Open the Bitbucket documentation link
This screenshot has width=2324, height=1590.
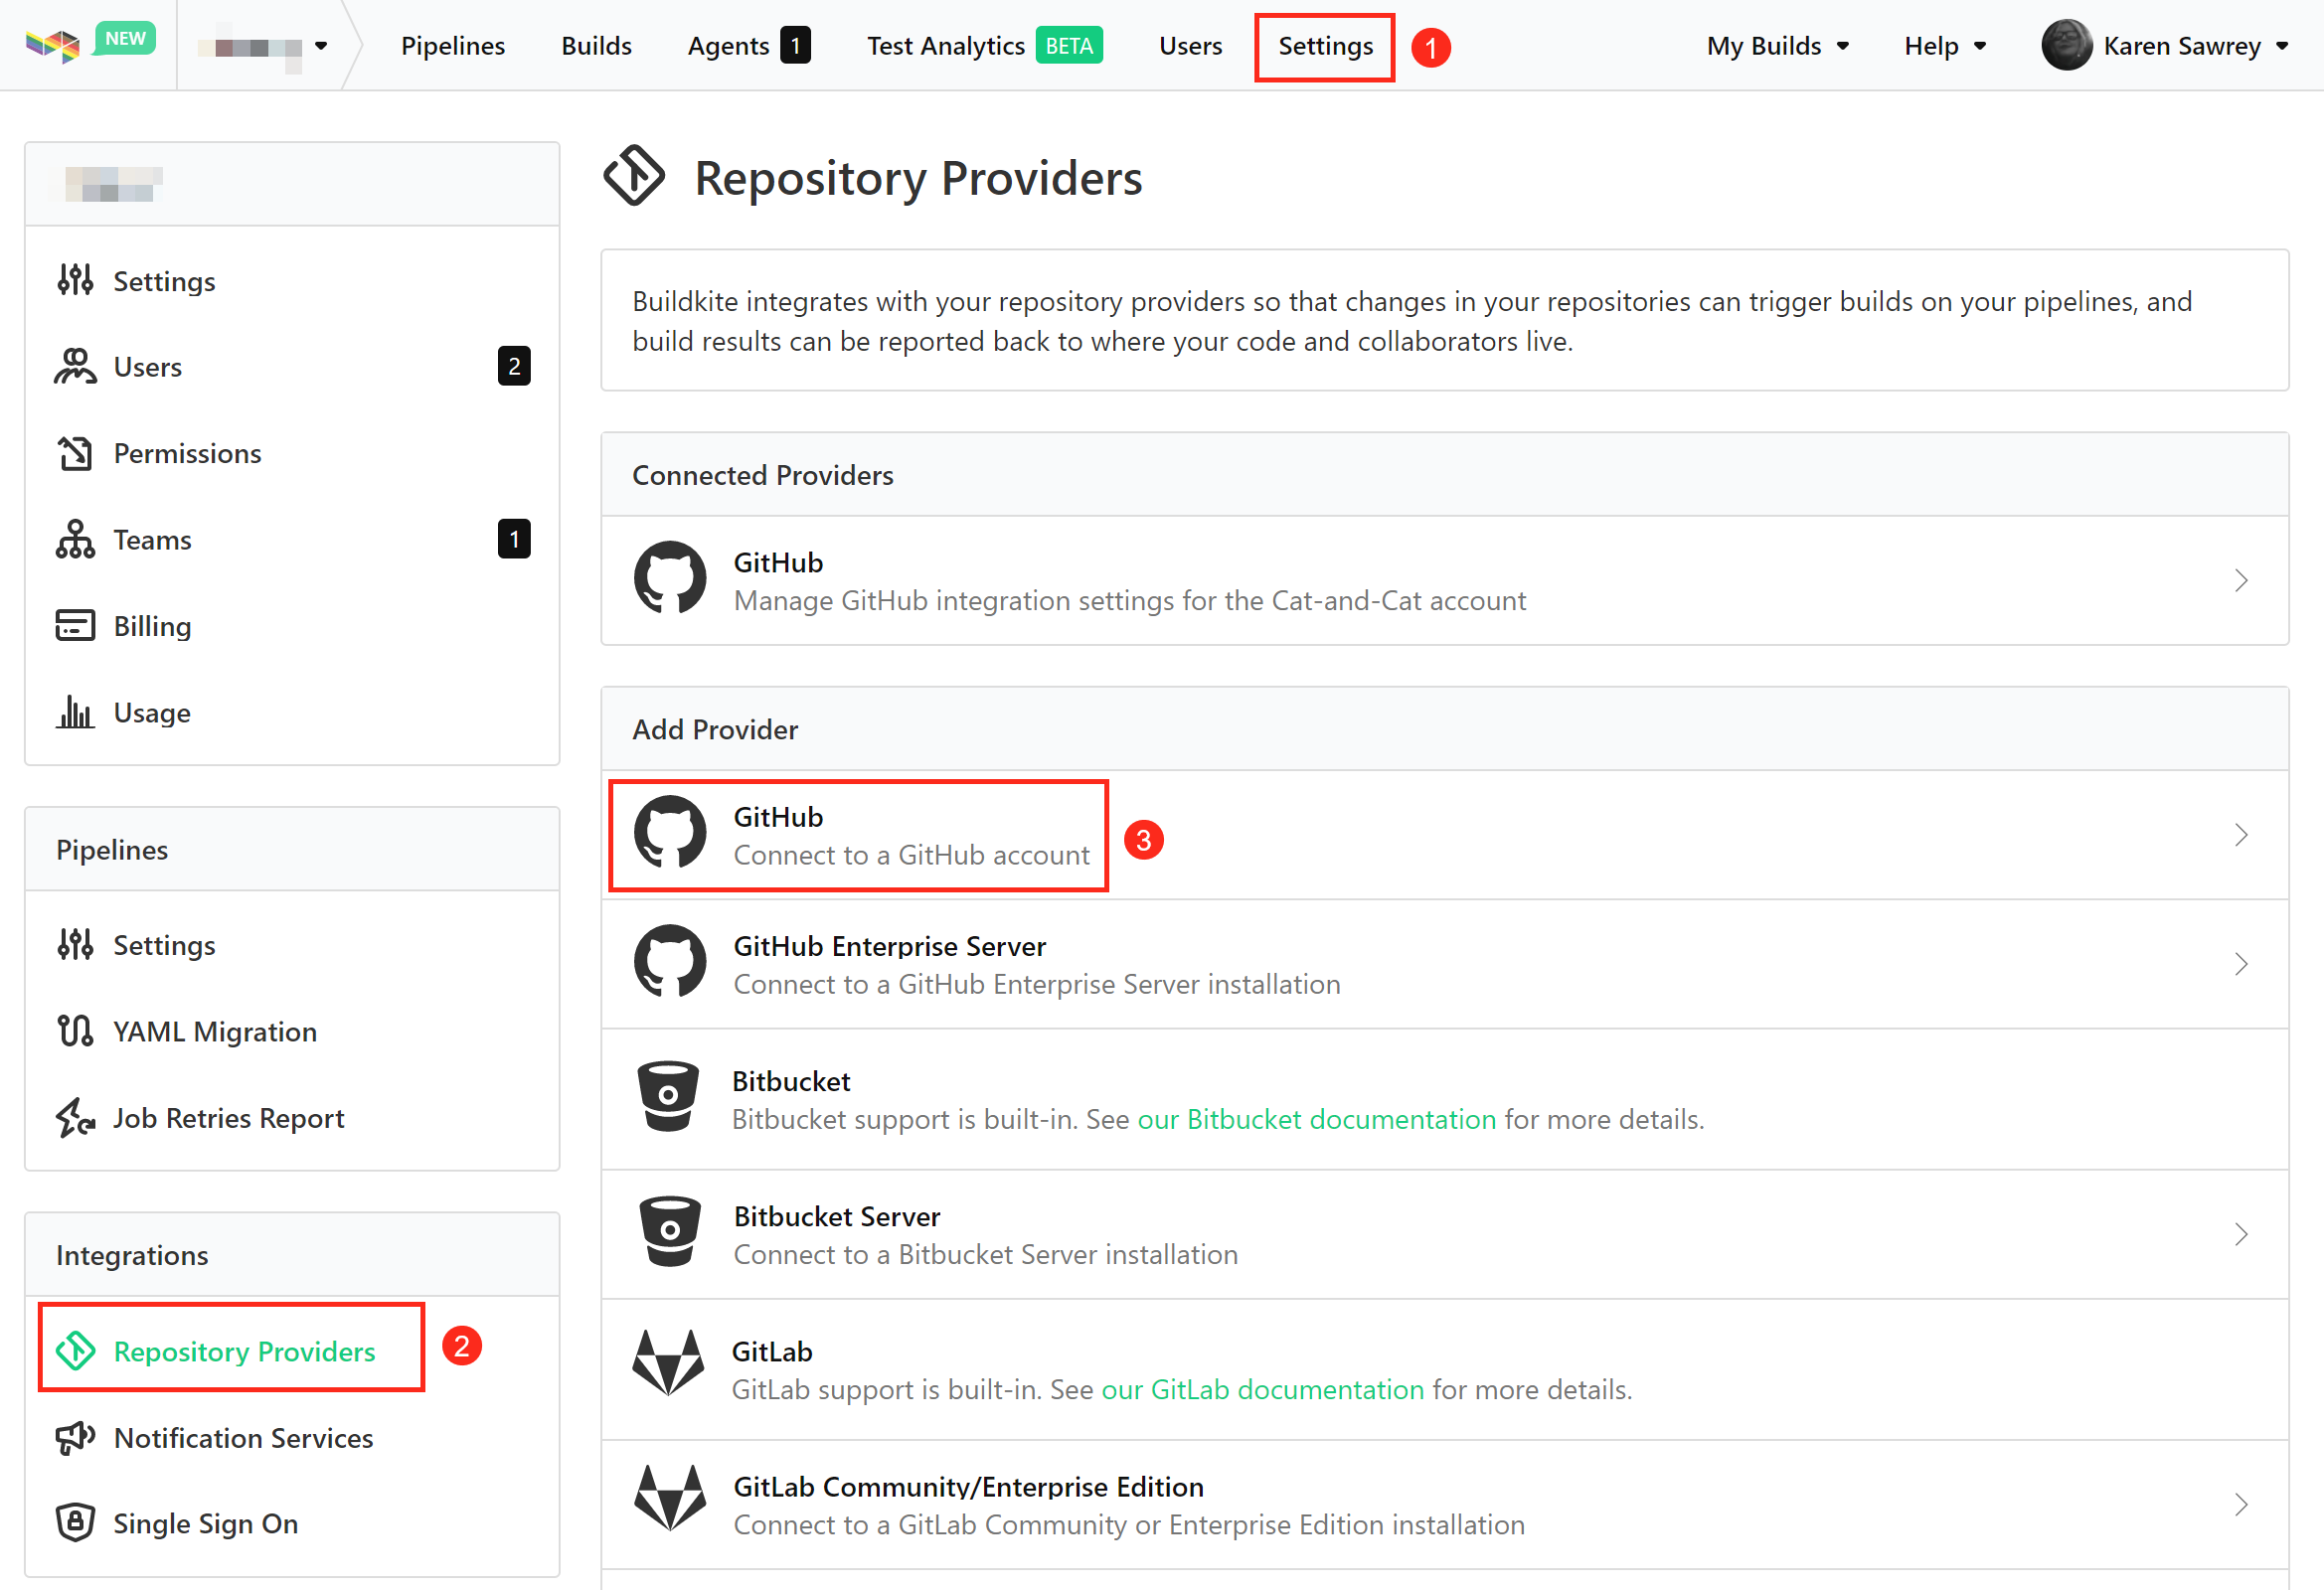coord(1316,1119)
